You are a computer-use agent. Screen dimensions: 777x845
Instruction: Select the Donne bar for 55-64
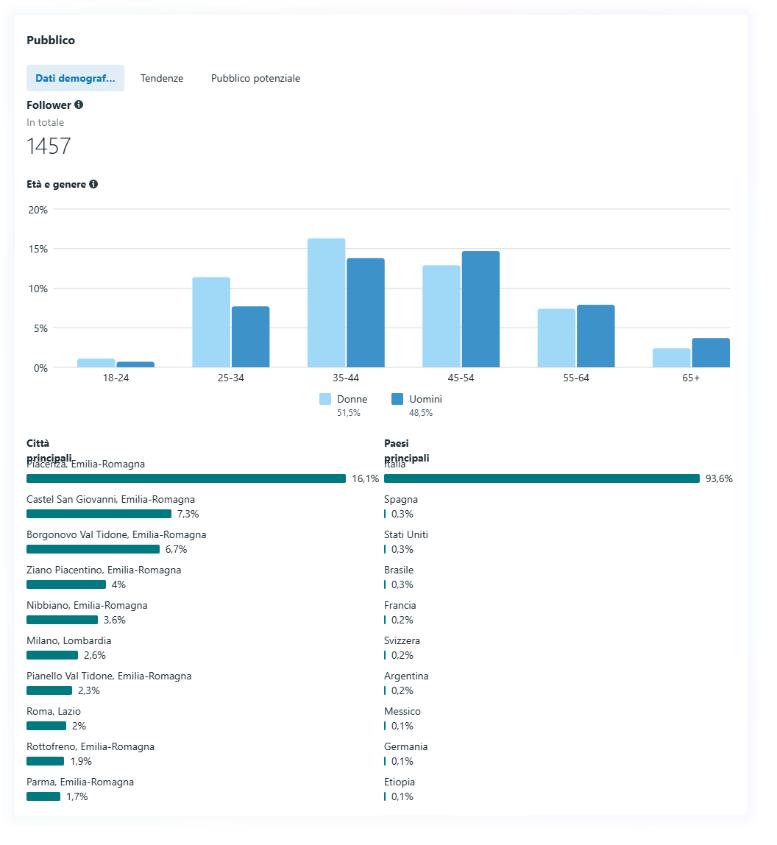tap(557, 338)
